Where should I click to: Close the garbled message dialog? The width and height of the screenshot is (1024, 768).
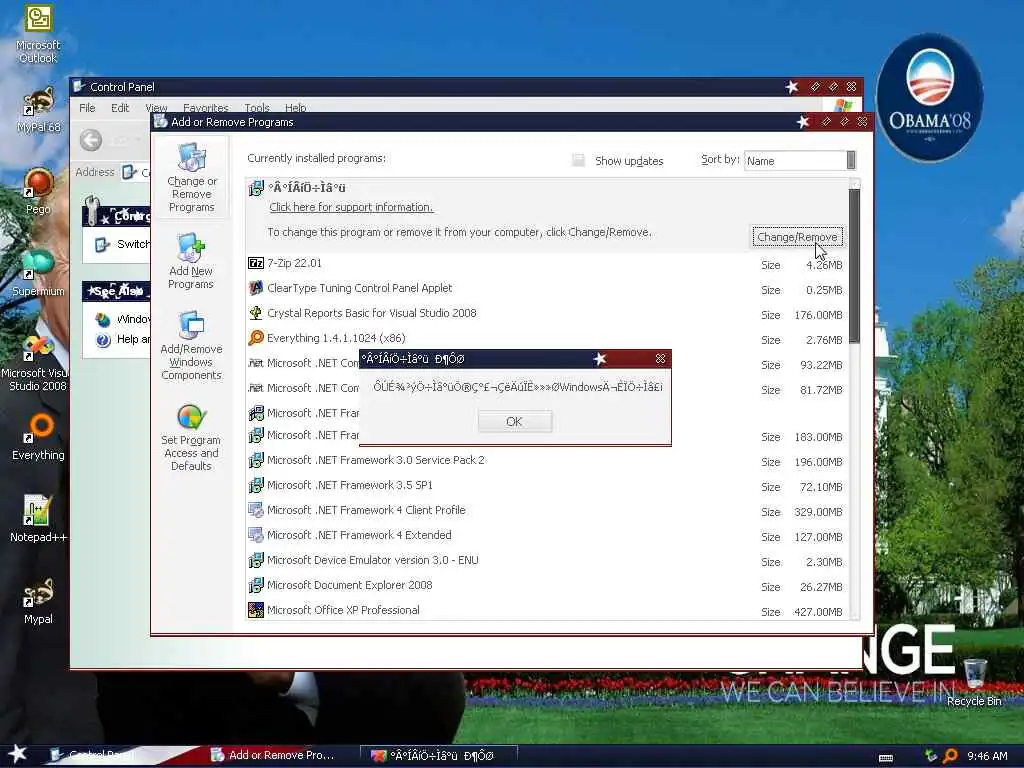(x=660, y=359)
